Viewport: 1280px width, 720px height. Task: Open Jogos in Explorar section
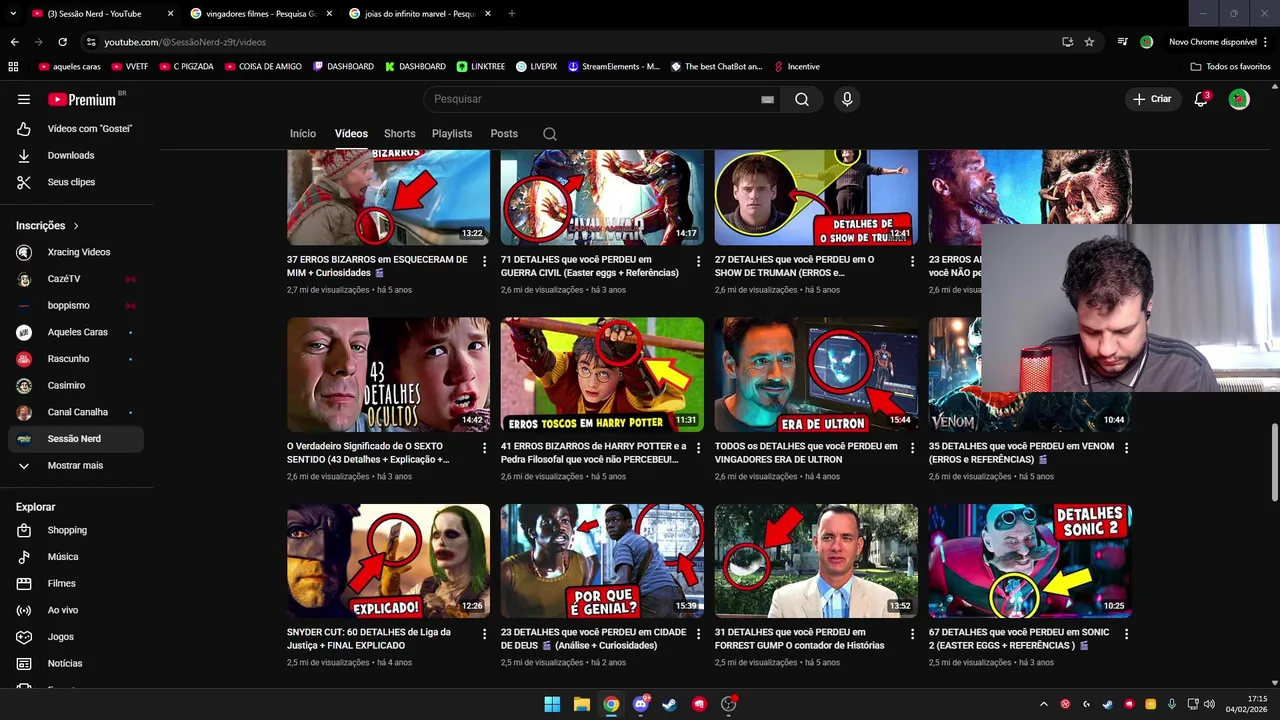(76, 637)
